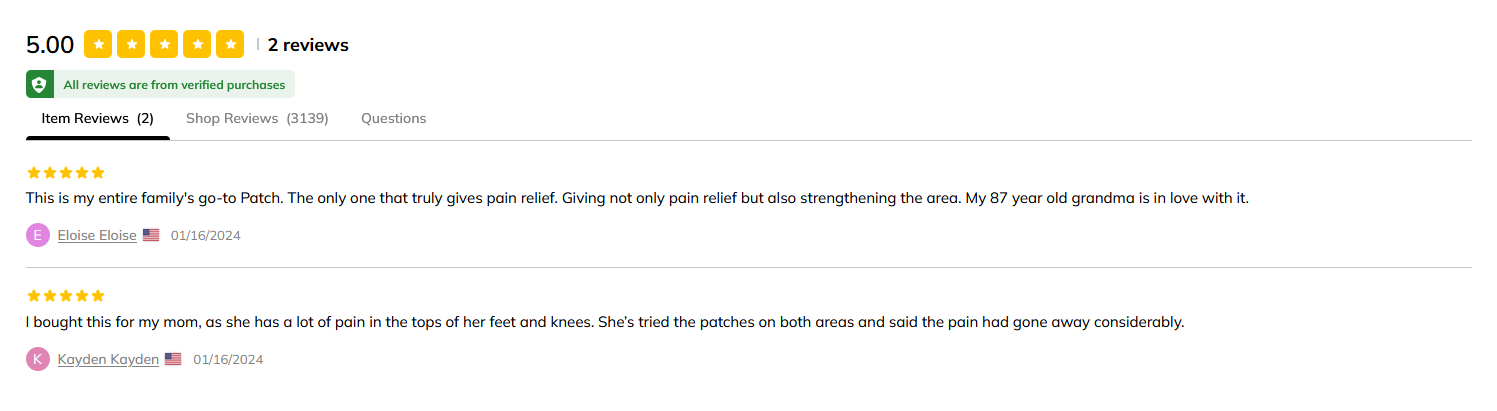This screenshot has height=411, width=1497.
Task: Click the star rating on Kayden's review
Action: (66, 296)
